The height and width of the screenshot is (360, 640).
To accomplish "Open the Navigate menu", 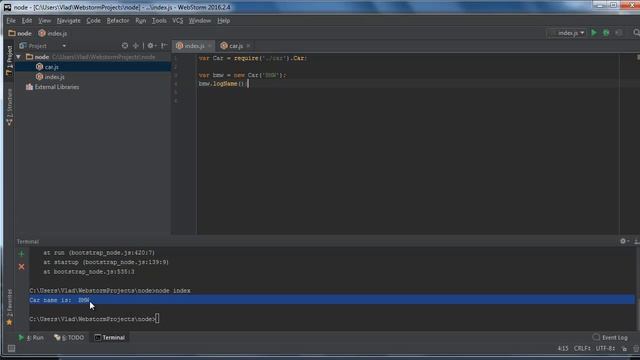I will pos(69,20).
